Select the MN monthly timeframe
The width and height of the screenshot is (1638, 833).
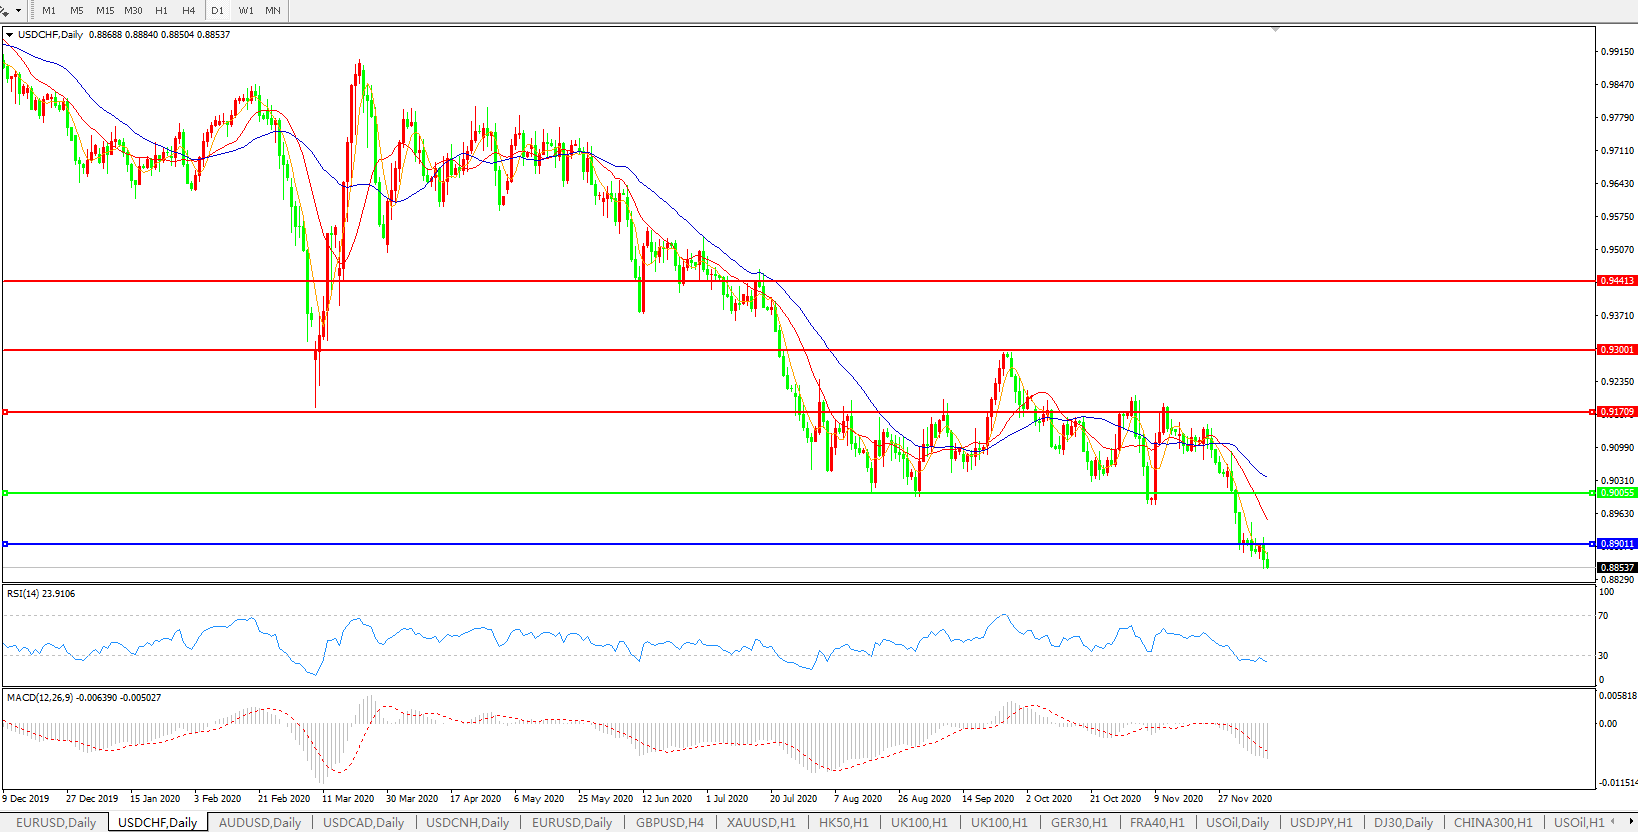click(273, 11)
